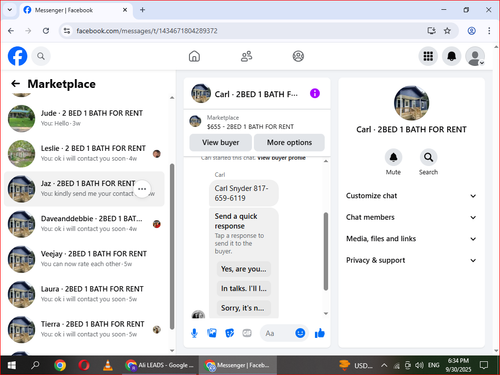500x375 pixels.
Task: Click the ENG language indicator
Action: pos(433,365)
